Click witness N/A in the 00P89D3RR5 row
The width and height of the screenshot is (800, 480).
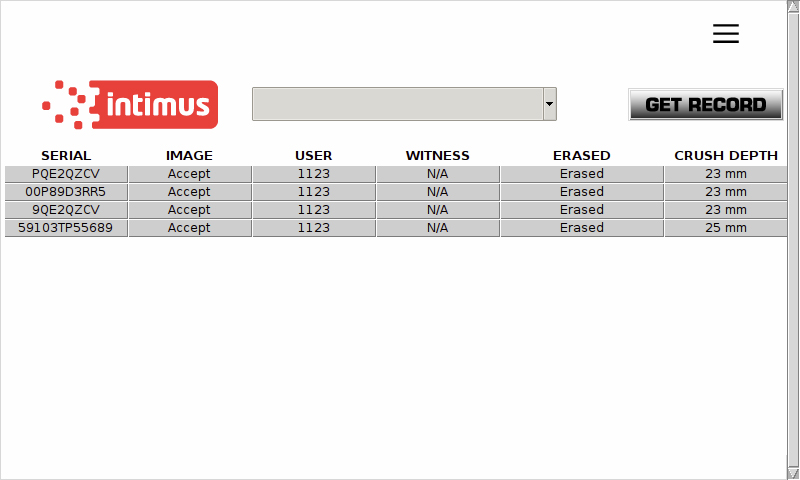[x=438, y=192]
